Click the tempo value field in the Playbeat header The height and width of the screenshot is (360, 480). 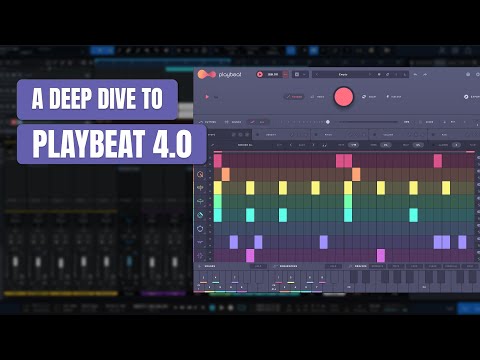coord(273,74)
